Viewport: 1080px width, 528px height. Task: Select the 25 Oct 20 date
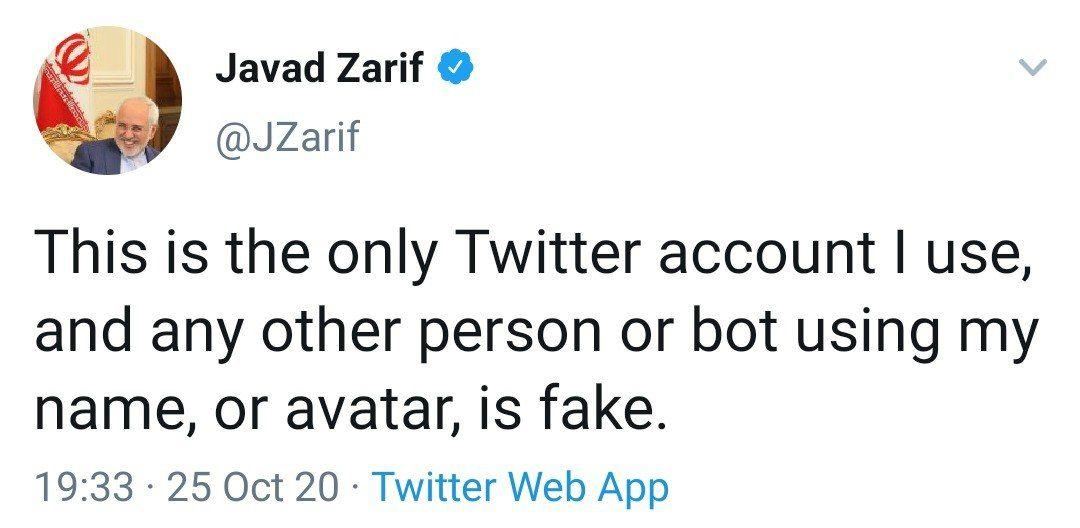click(253, 488)
